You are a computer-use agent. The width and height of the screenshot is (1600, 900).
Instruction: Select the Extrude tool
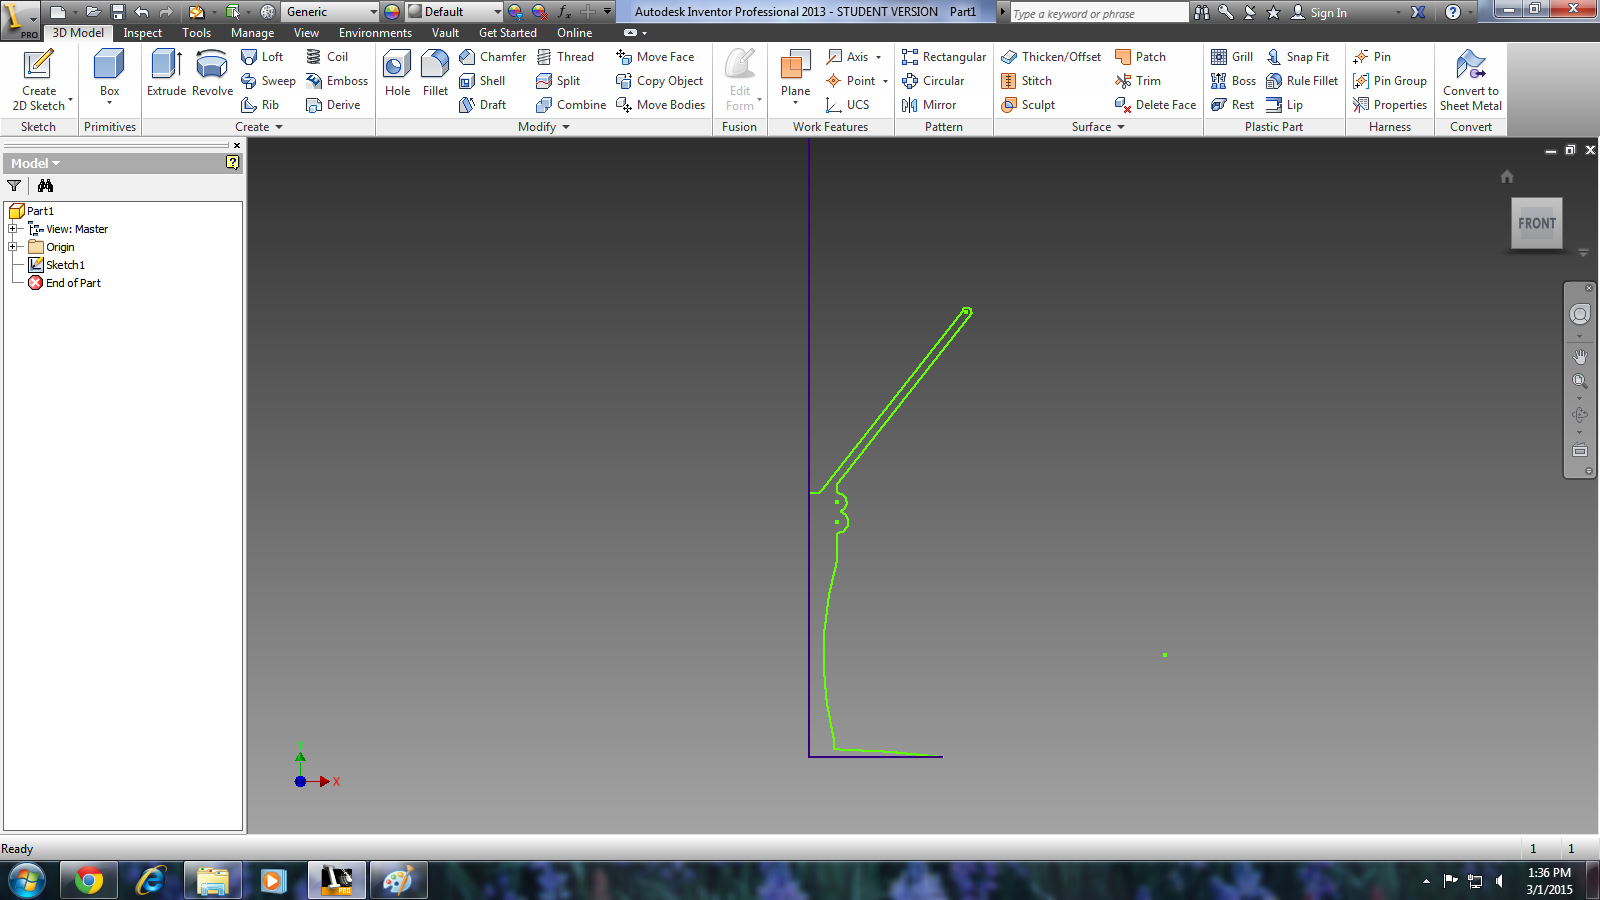[x=166, y=73]
